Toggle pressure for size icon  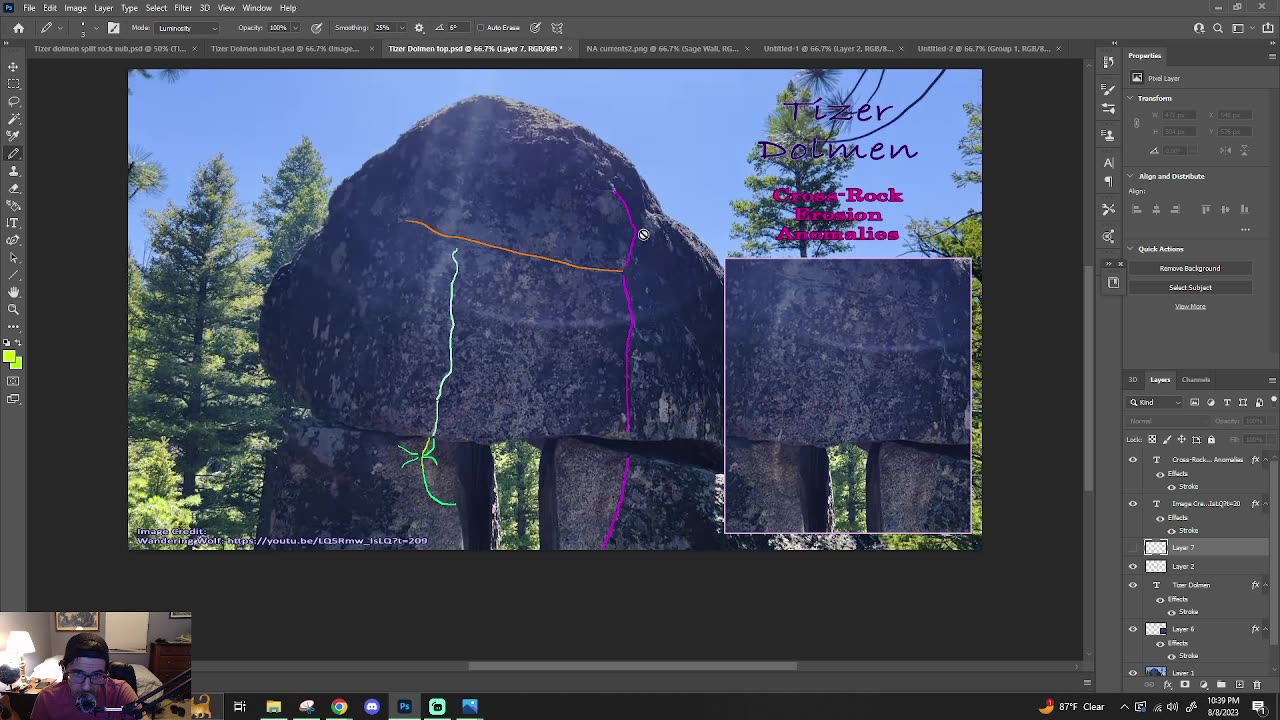coord(536,28)
